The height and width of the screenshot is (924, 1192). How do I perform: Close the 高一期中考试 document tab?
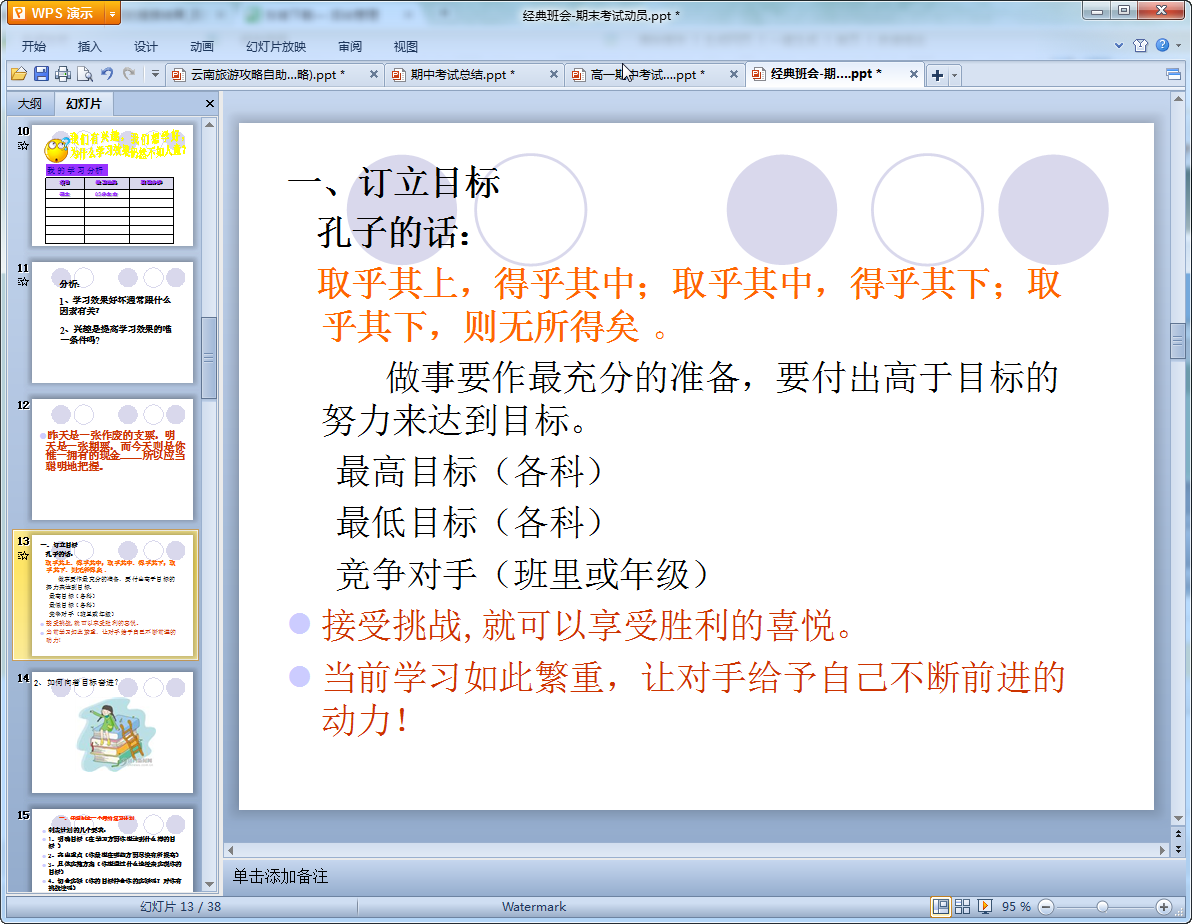coord(734,75)
